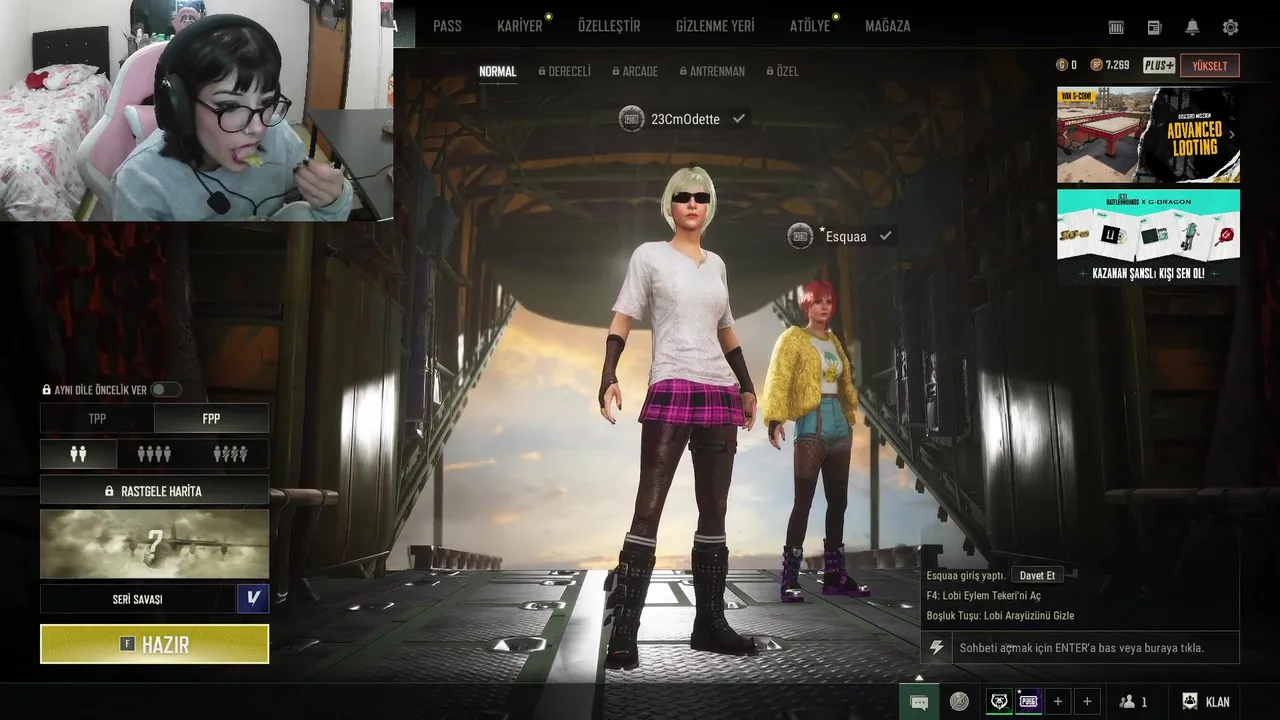
Task: Open the settings gear icon
Action: click(x=1230, y=27)
